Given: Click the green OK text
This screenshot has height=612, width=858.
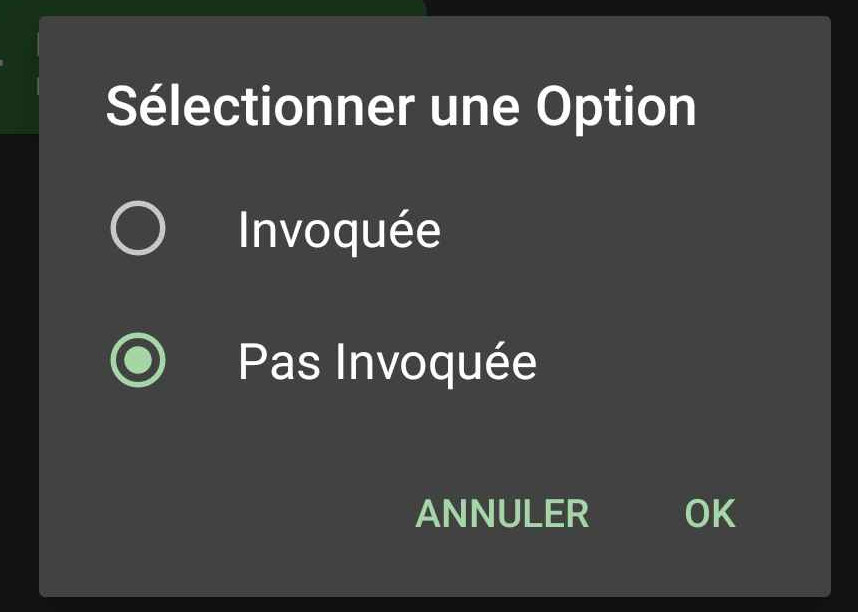Looking at the screenshot, I should pos(710,514).
